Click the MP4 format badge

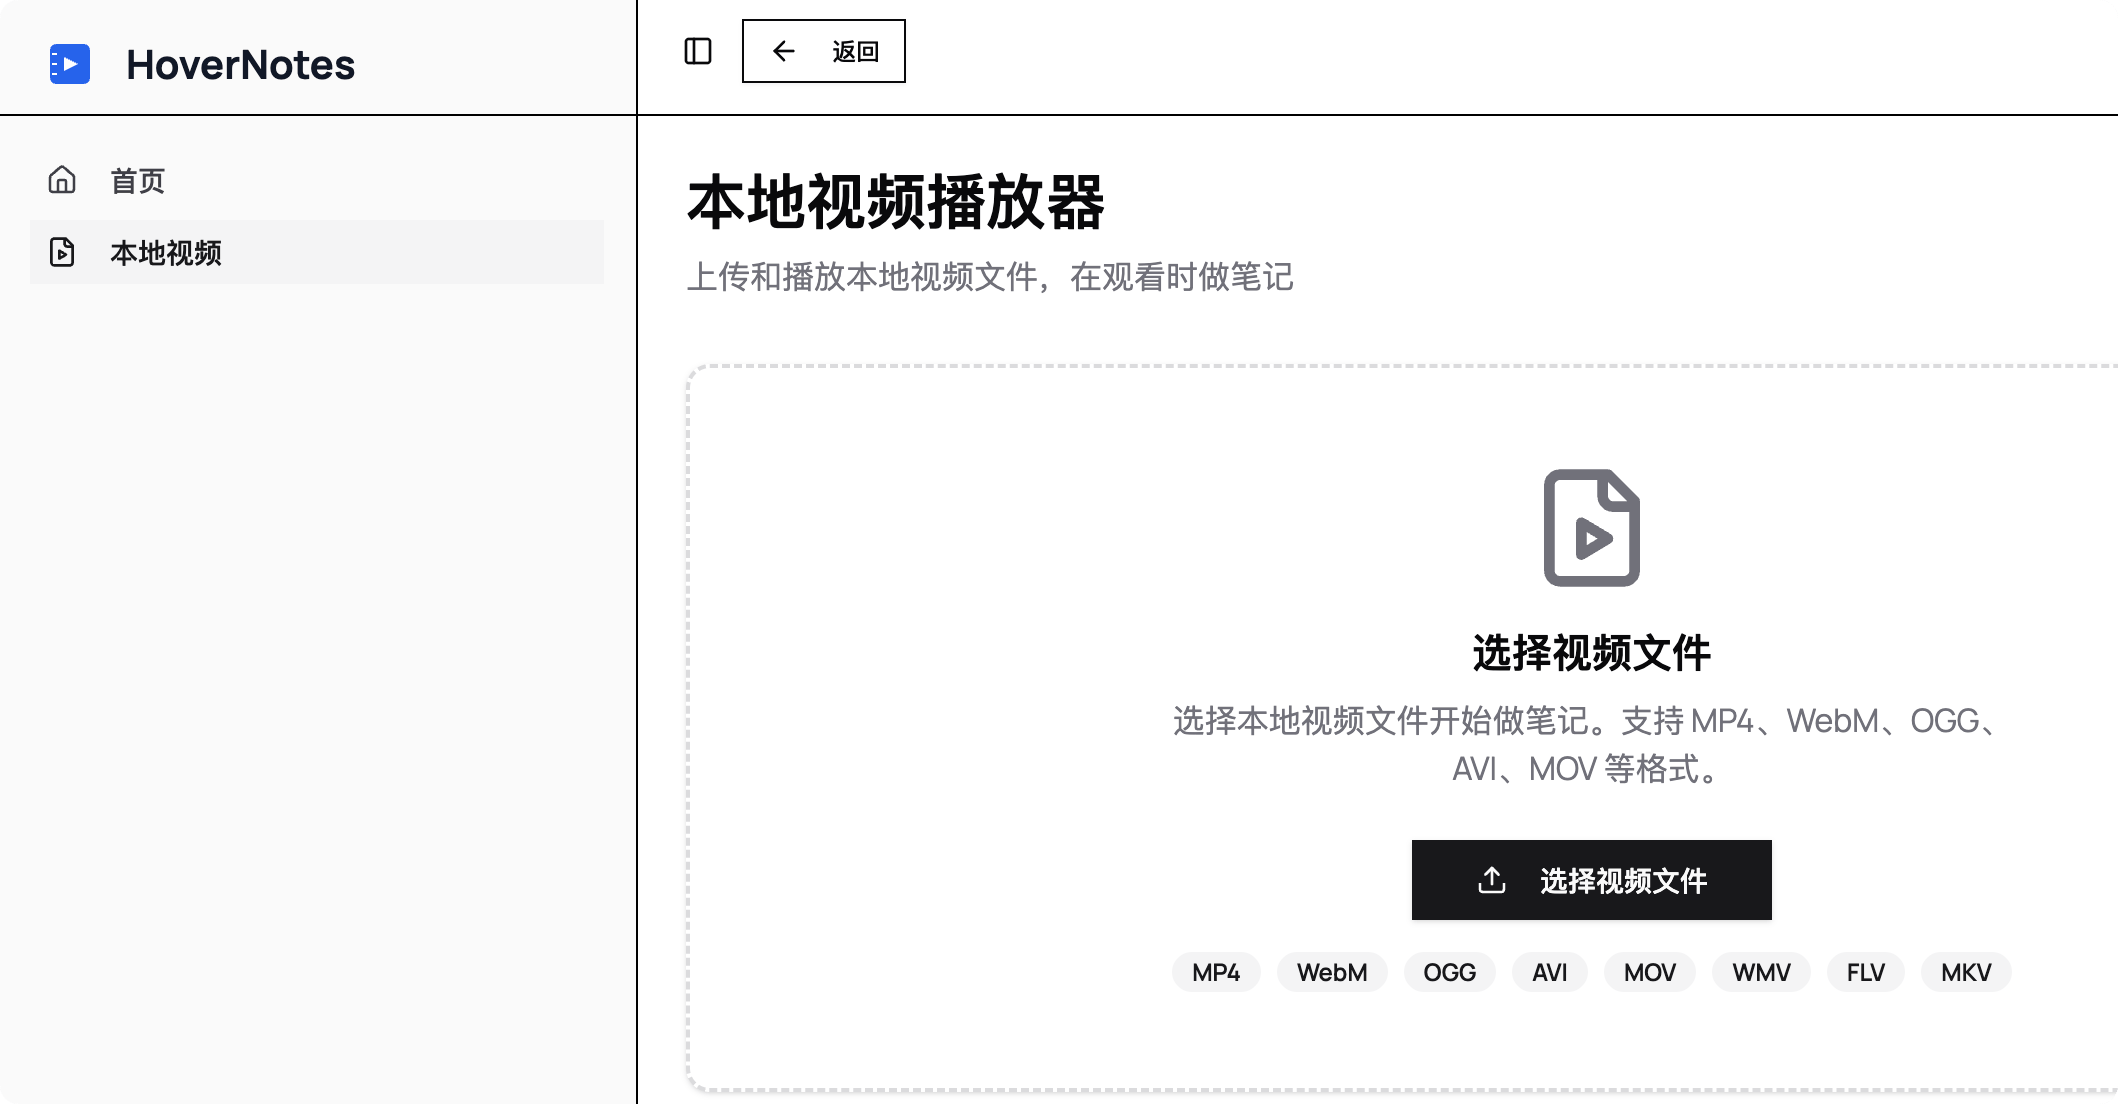(1216, 972)
